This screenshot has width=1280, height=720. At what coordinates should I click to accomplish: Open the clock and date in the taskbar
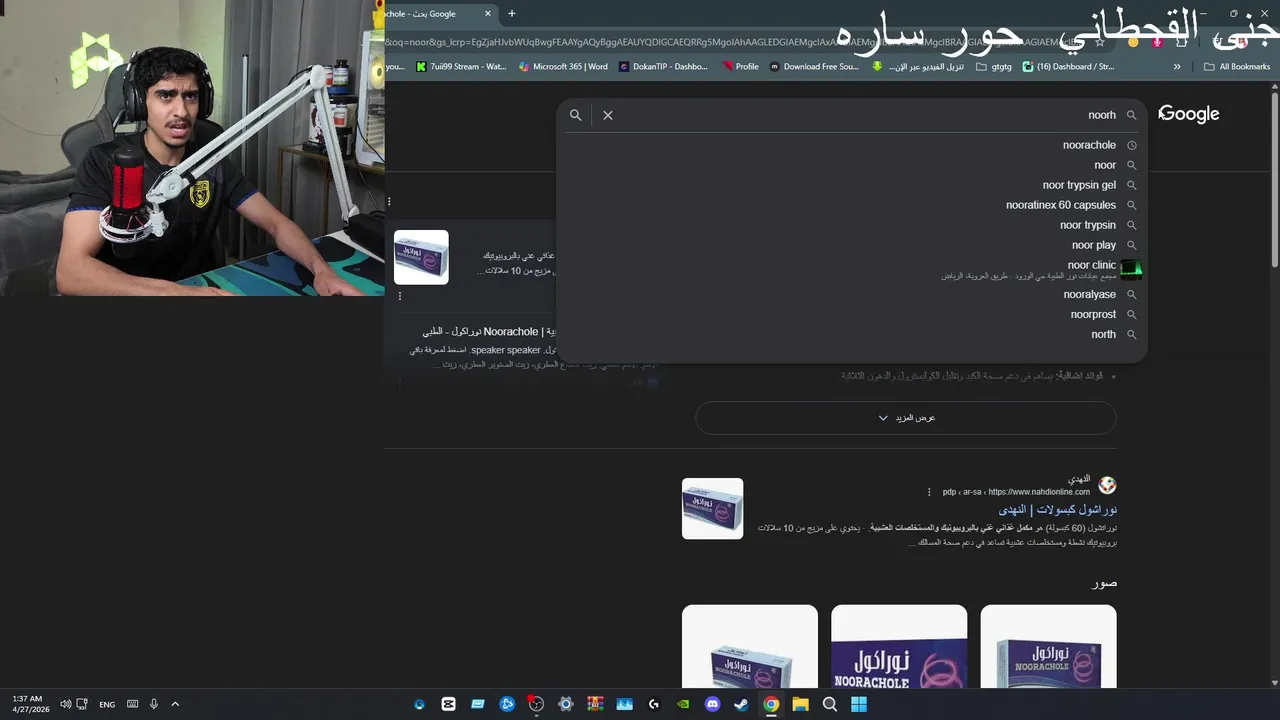pos(30,704)
